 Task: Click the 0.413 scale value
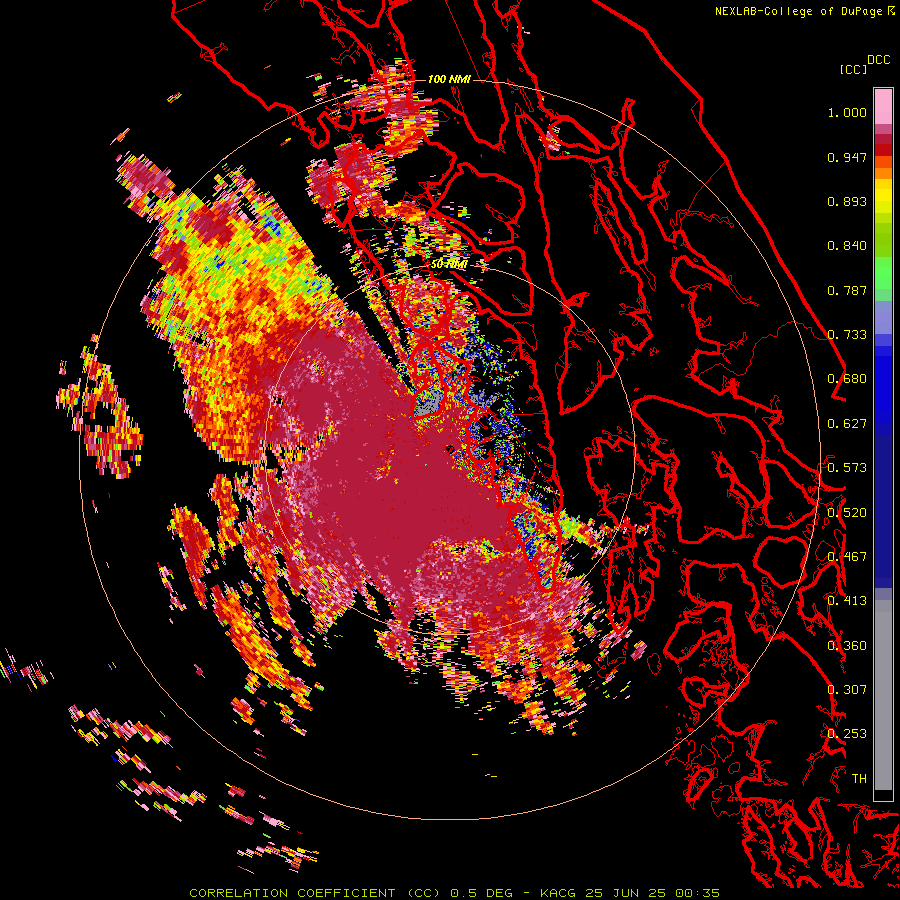coord(847,601)
